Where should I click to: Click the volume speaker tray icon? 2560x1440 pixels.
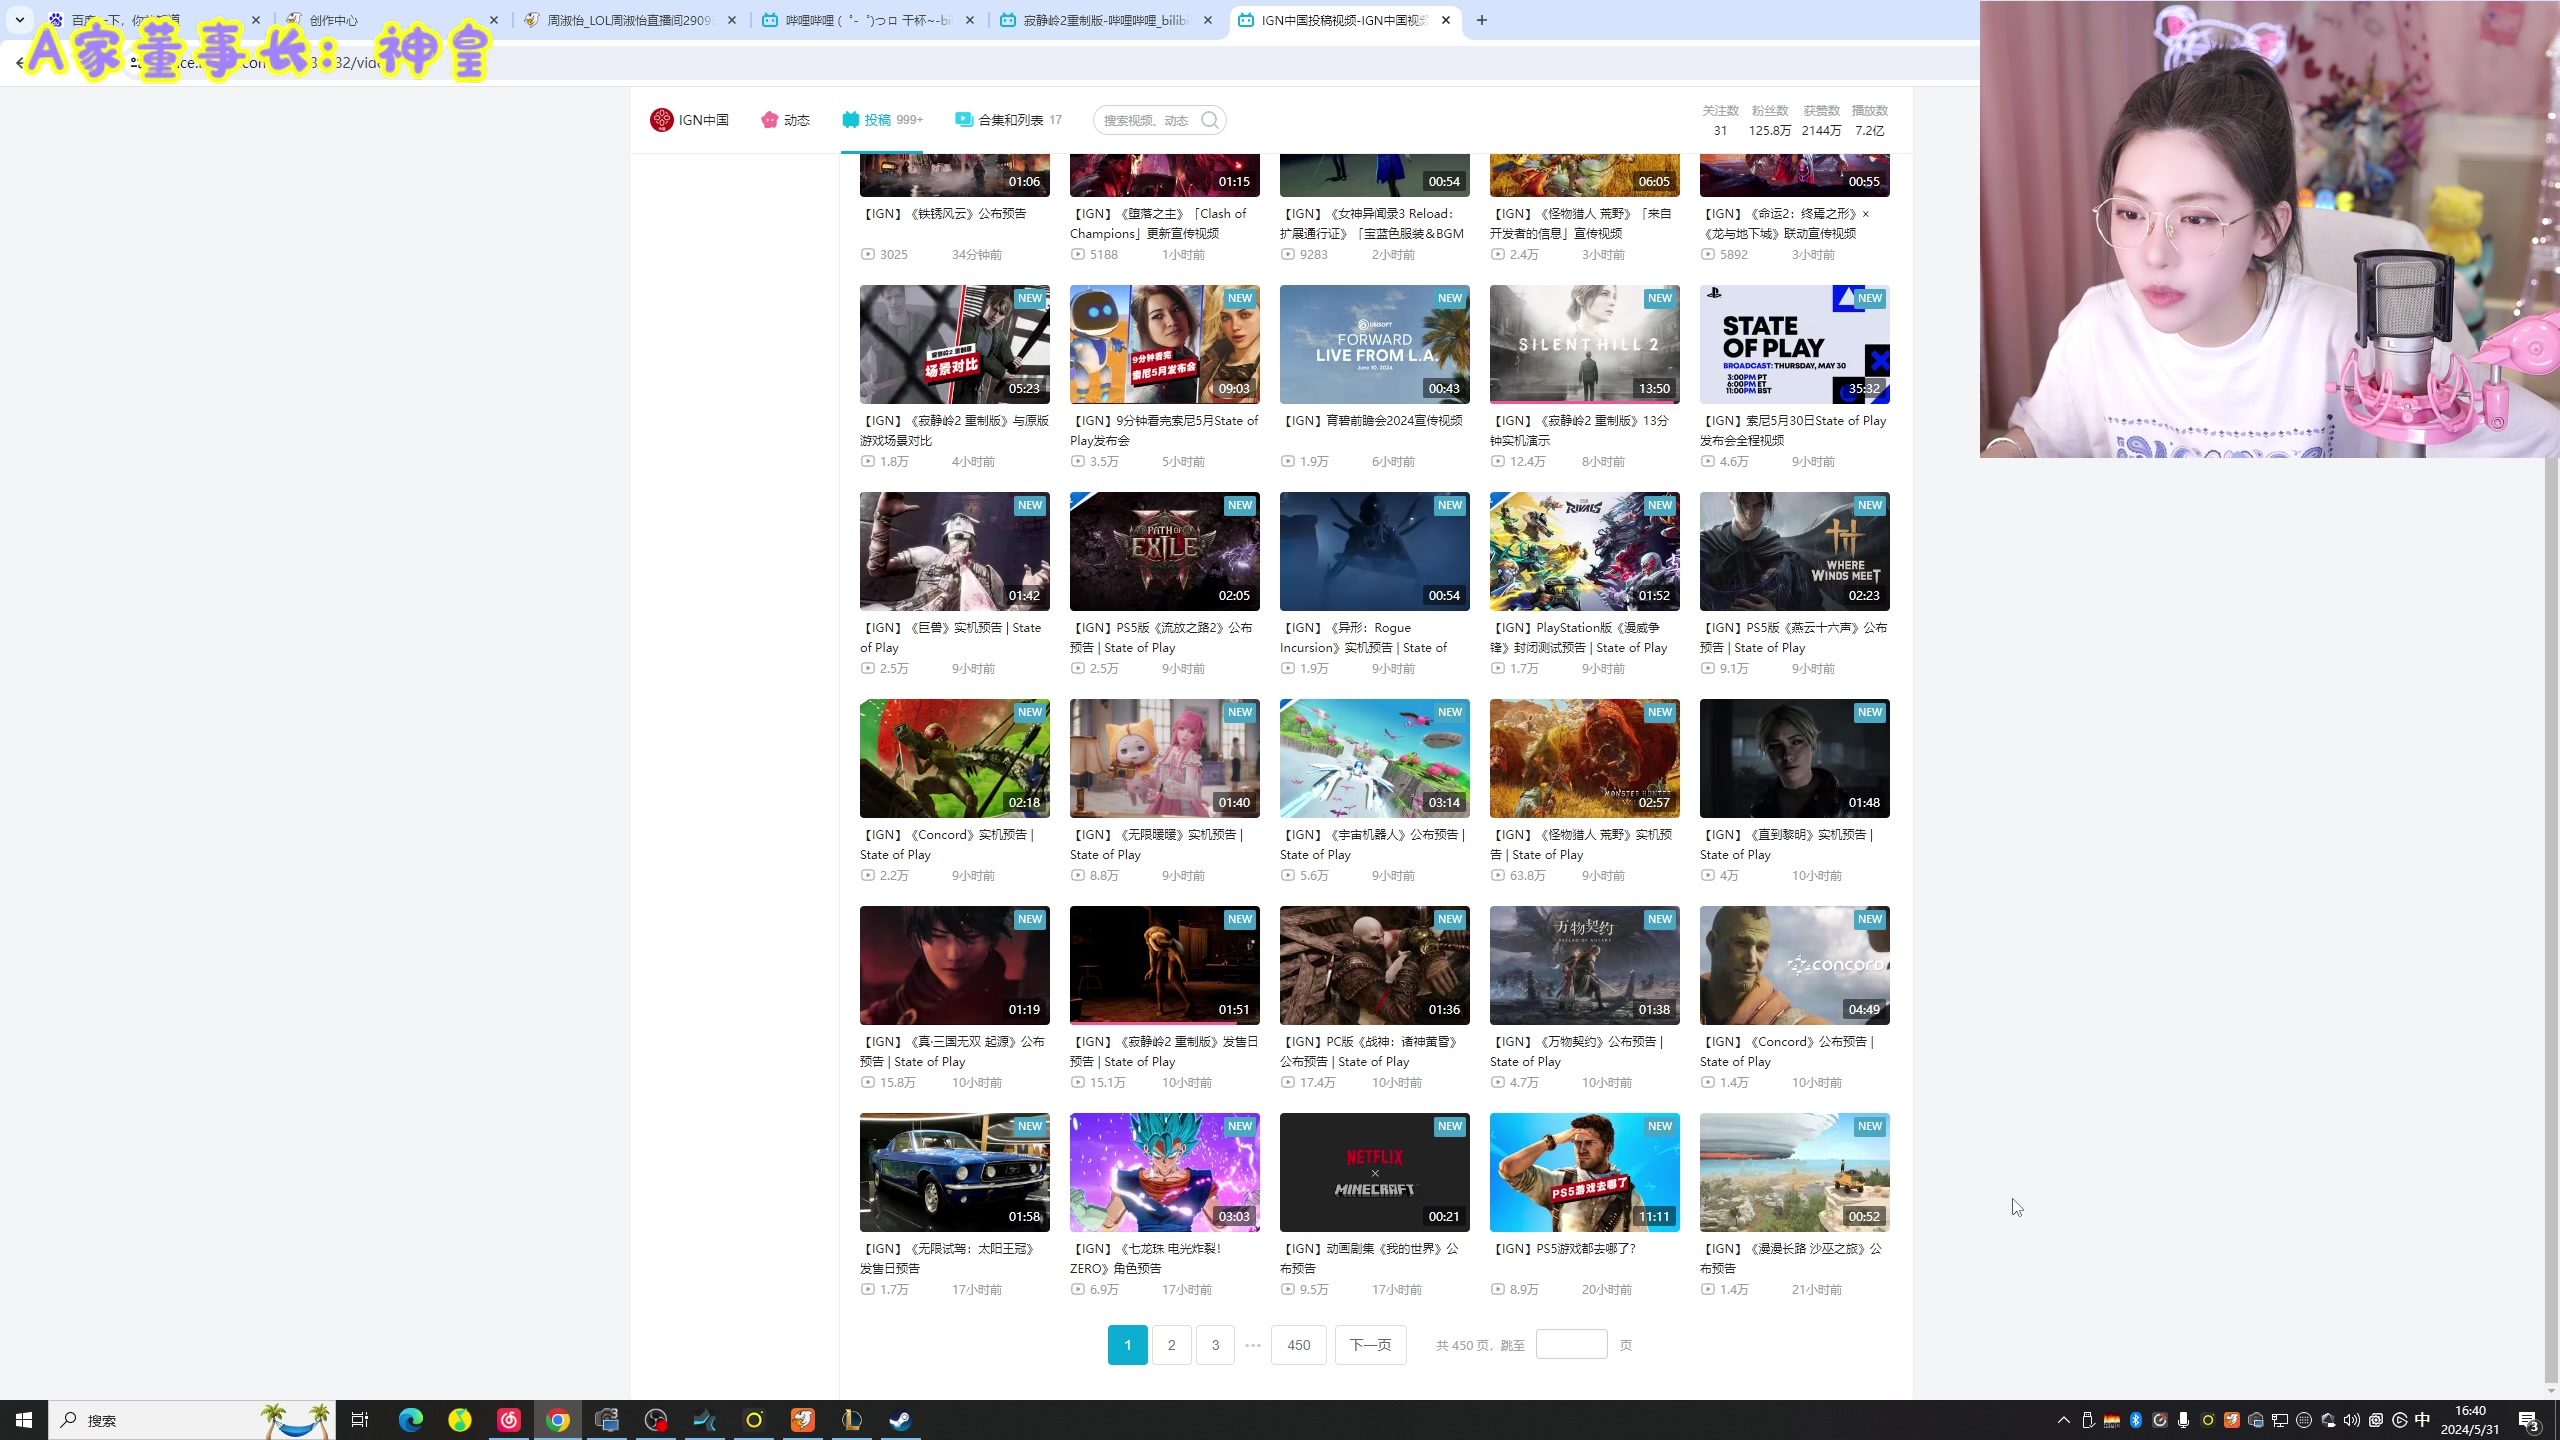coord(2351,1420)
